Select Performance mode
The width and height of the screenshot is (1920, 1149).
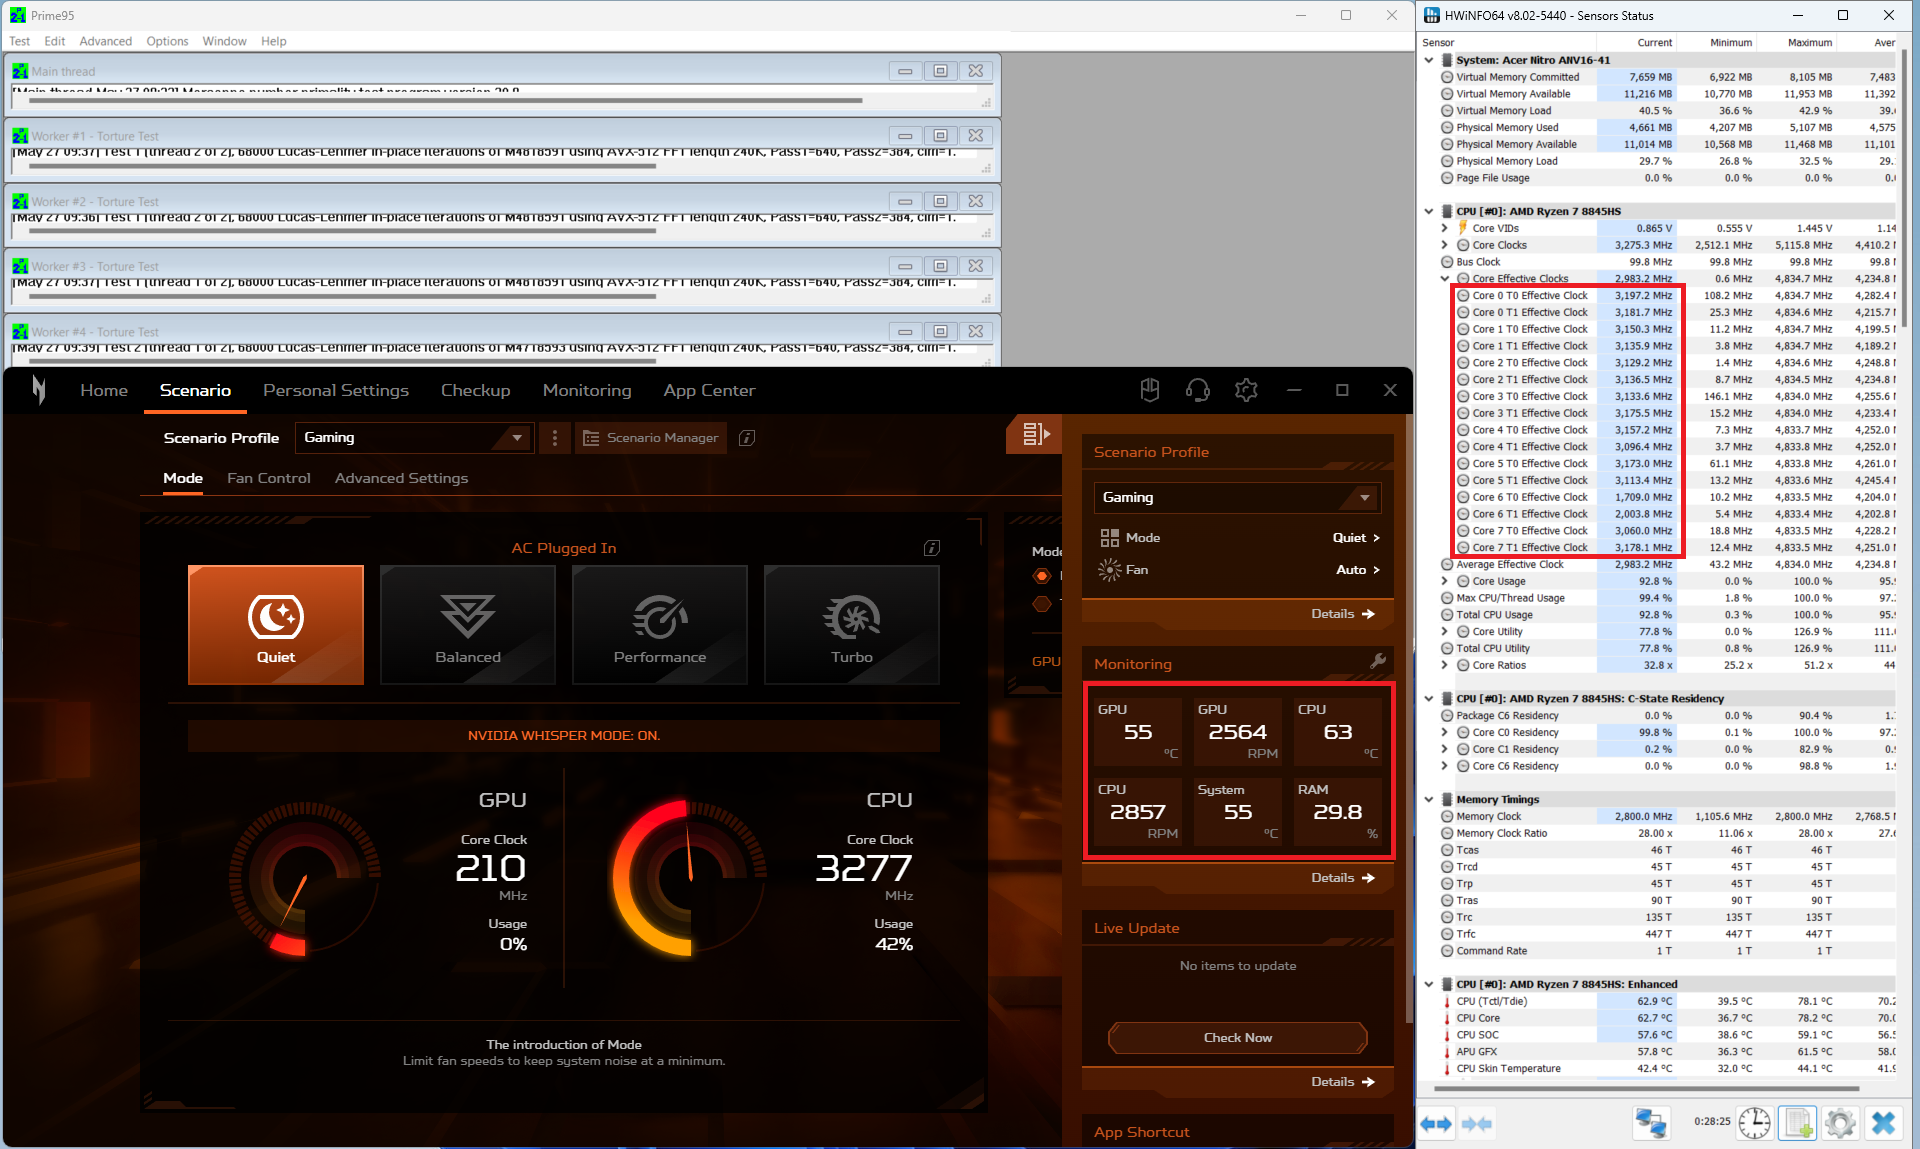click(660, 625)
